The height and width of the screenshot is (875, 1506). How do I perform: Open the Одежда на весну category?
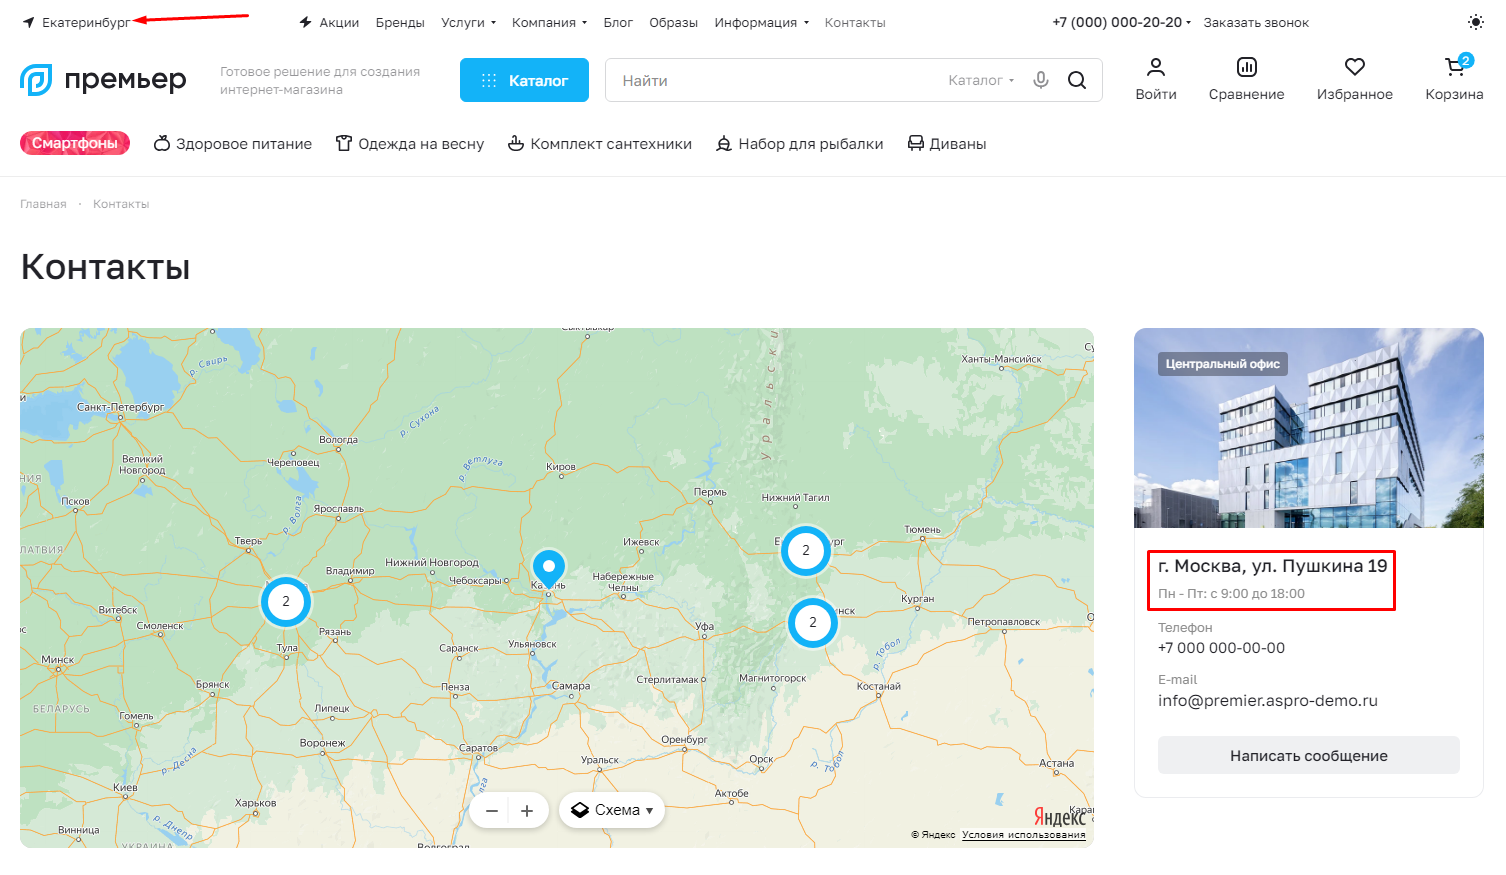[x=410, y=144]
